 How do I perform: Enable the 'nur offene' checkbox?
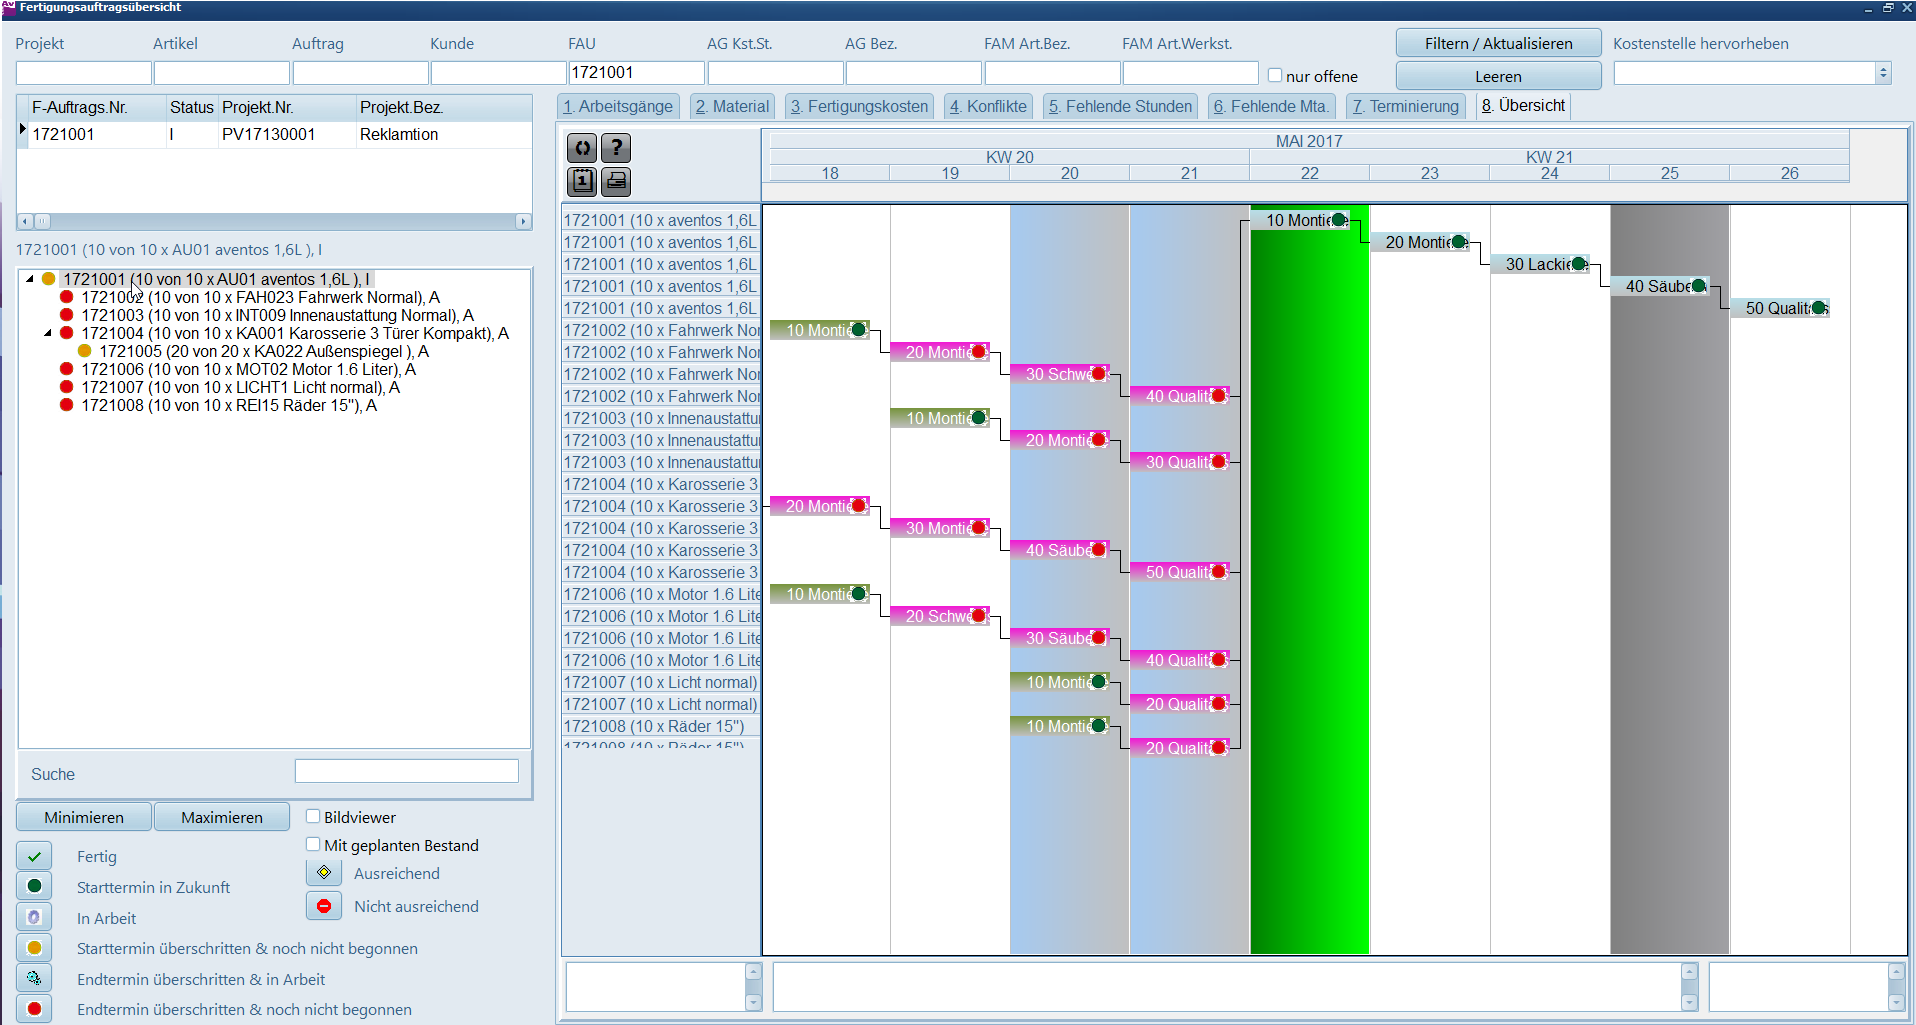[1275, 75]
